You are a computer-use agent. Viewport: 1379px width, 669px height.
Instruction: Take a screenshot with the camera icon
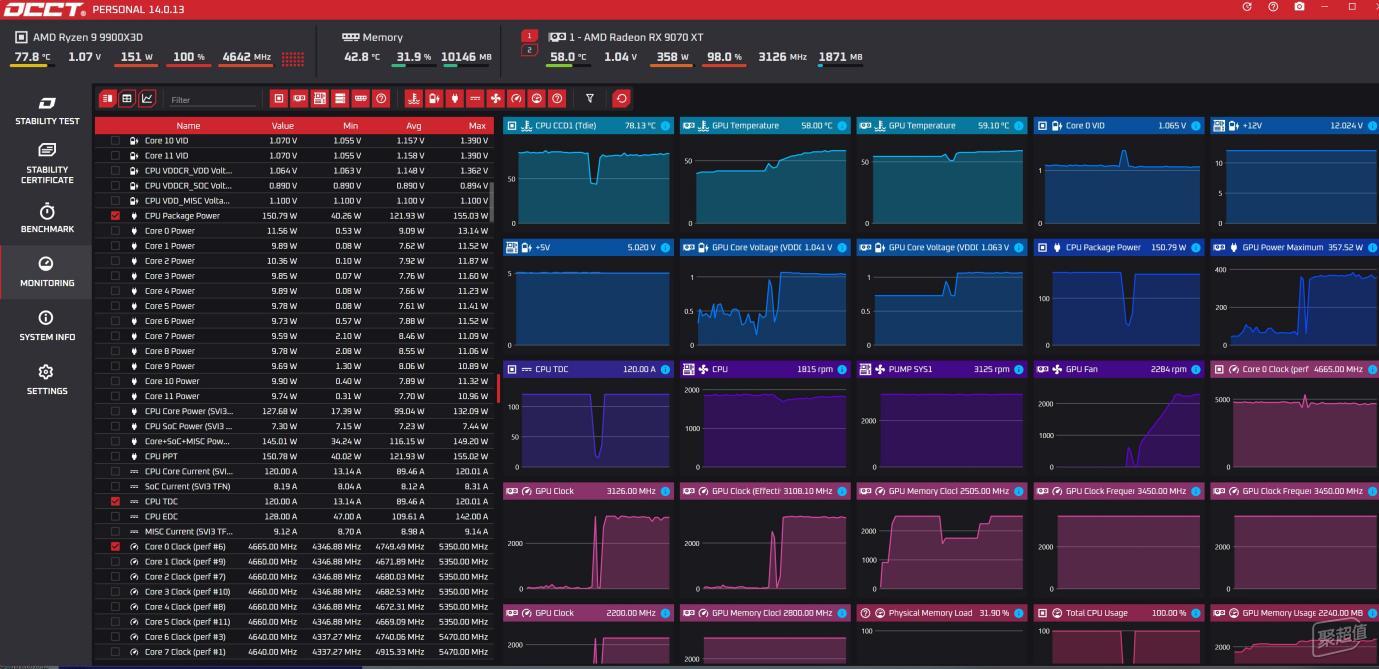[x=1299, y=7]
